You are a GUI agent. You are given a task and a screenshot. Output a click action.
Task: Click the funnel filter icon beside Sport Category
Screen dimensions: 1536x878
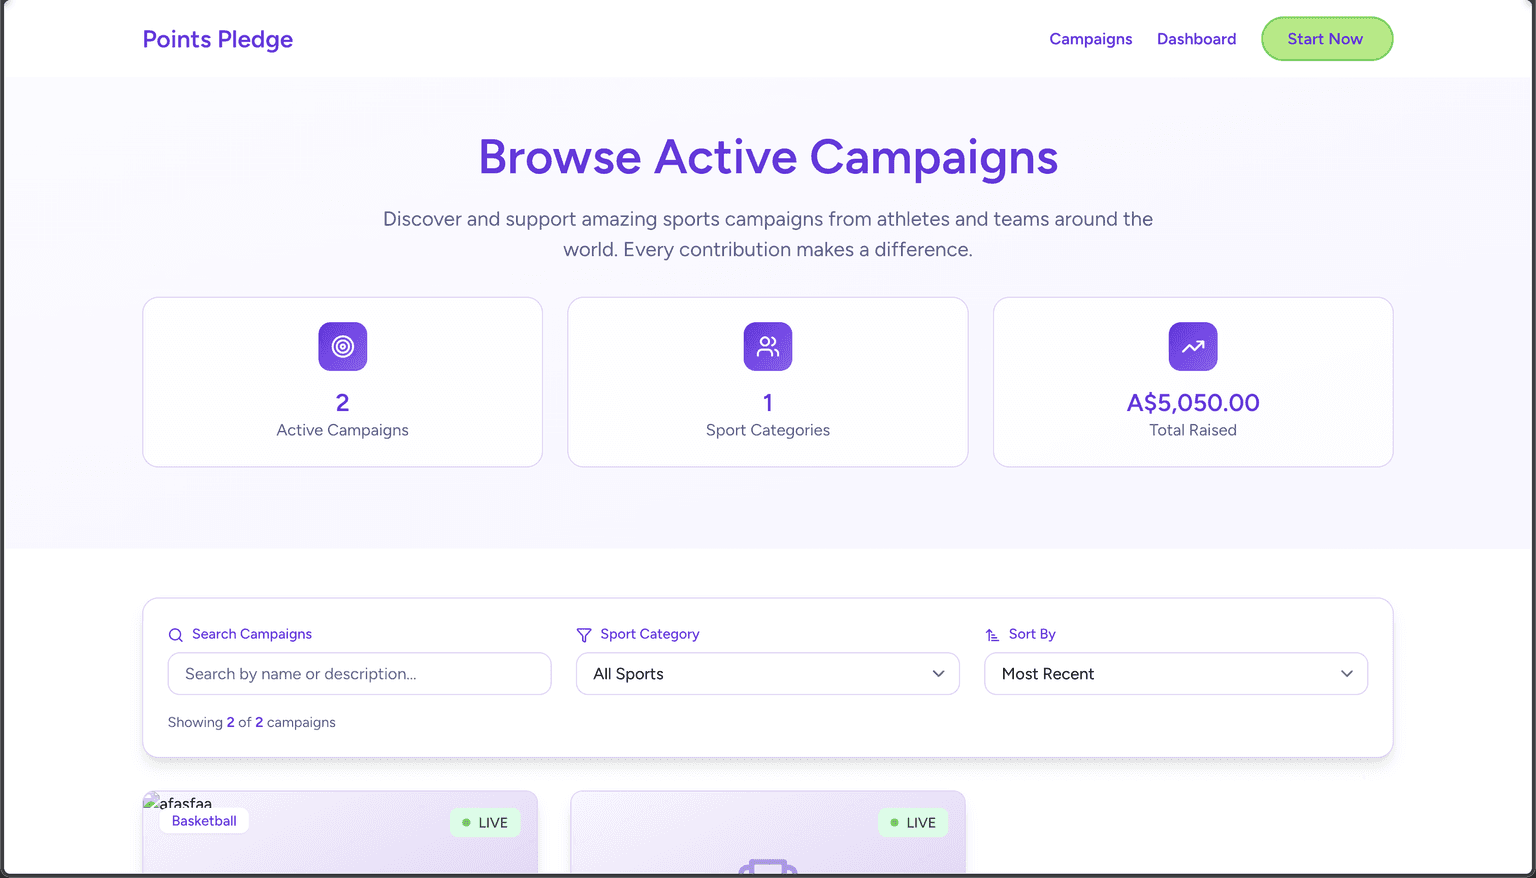584,635
